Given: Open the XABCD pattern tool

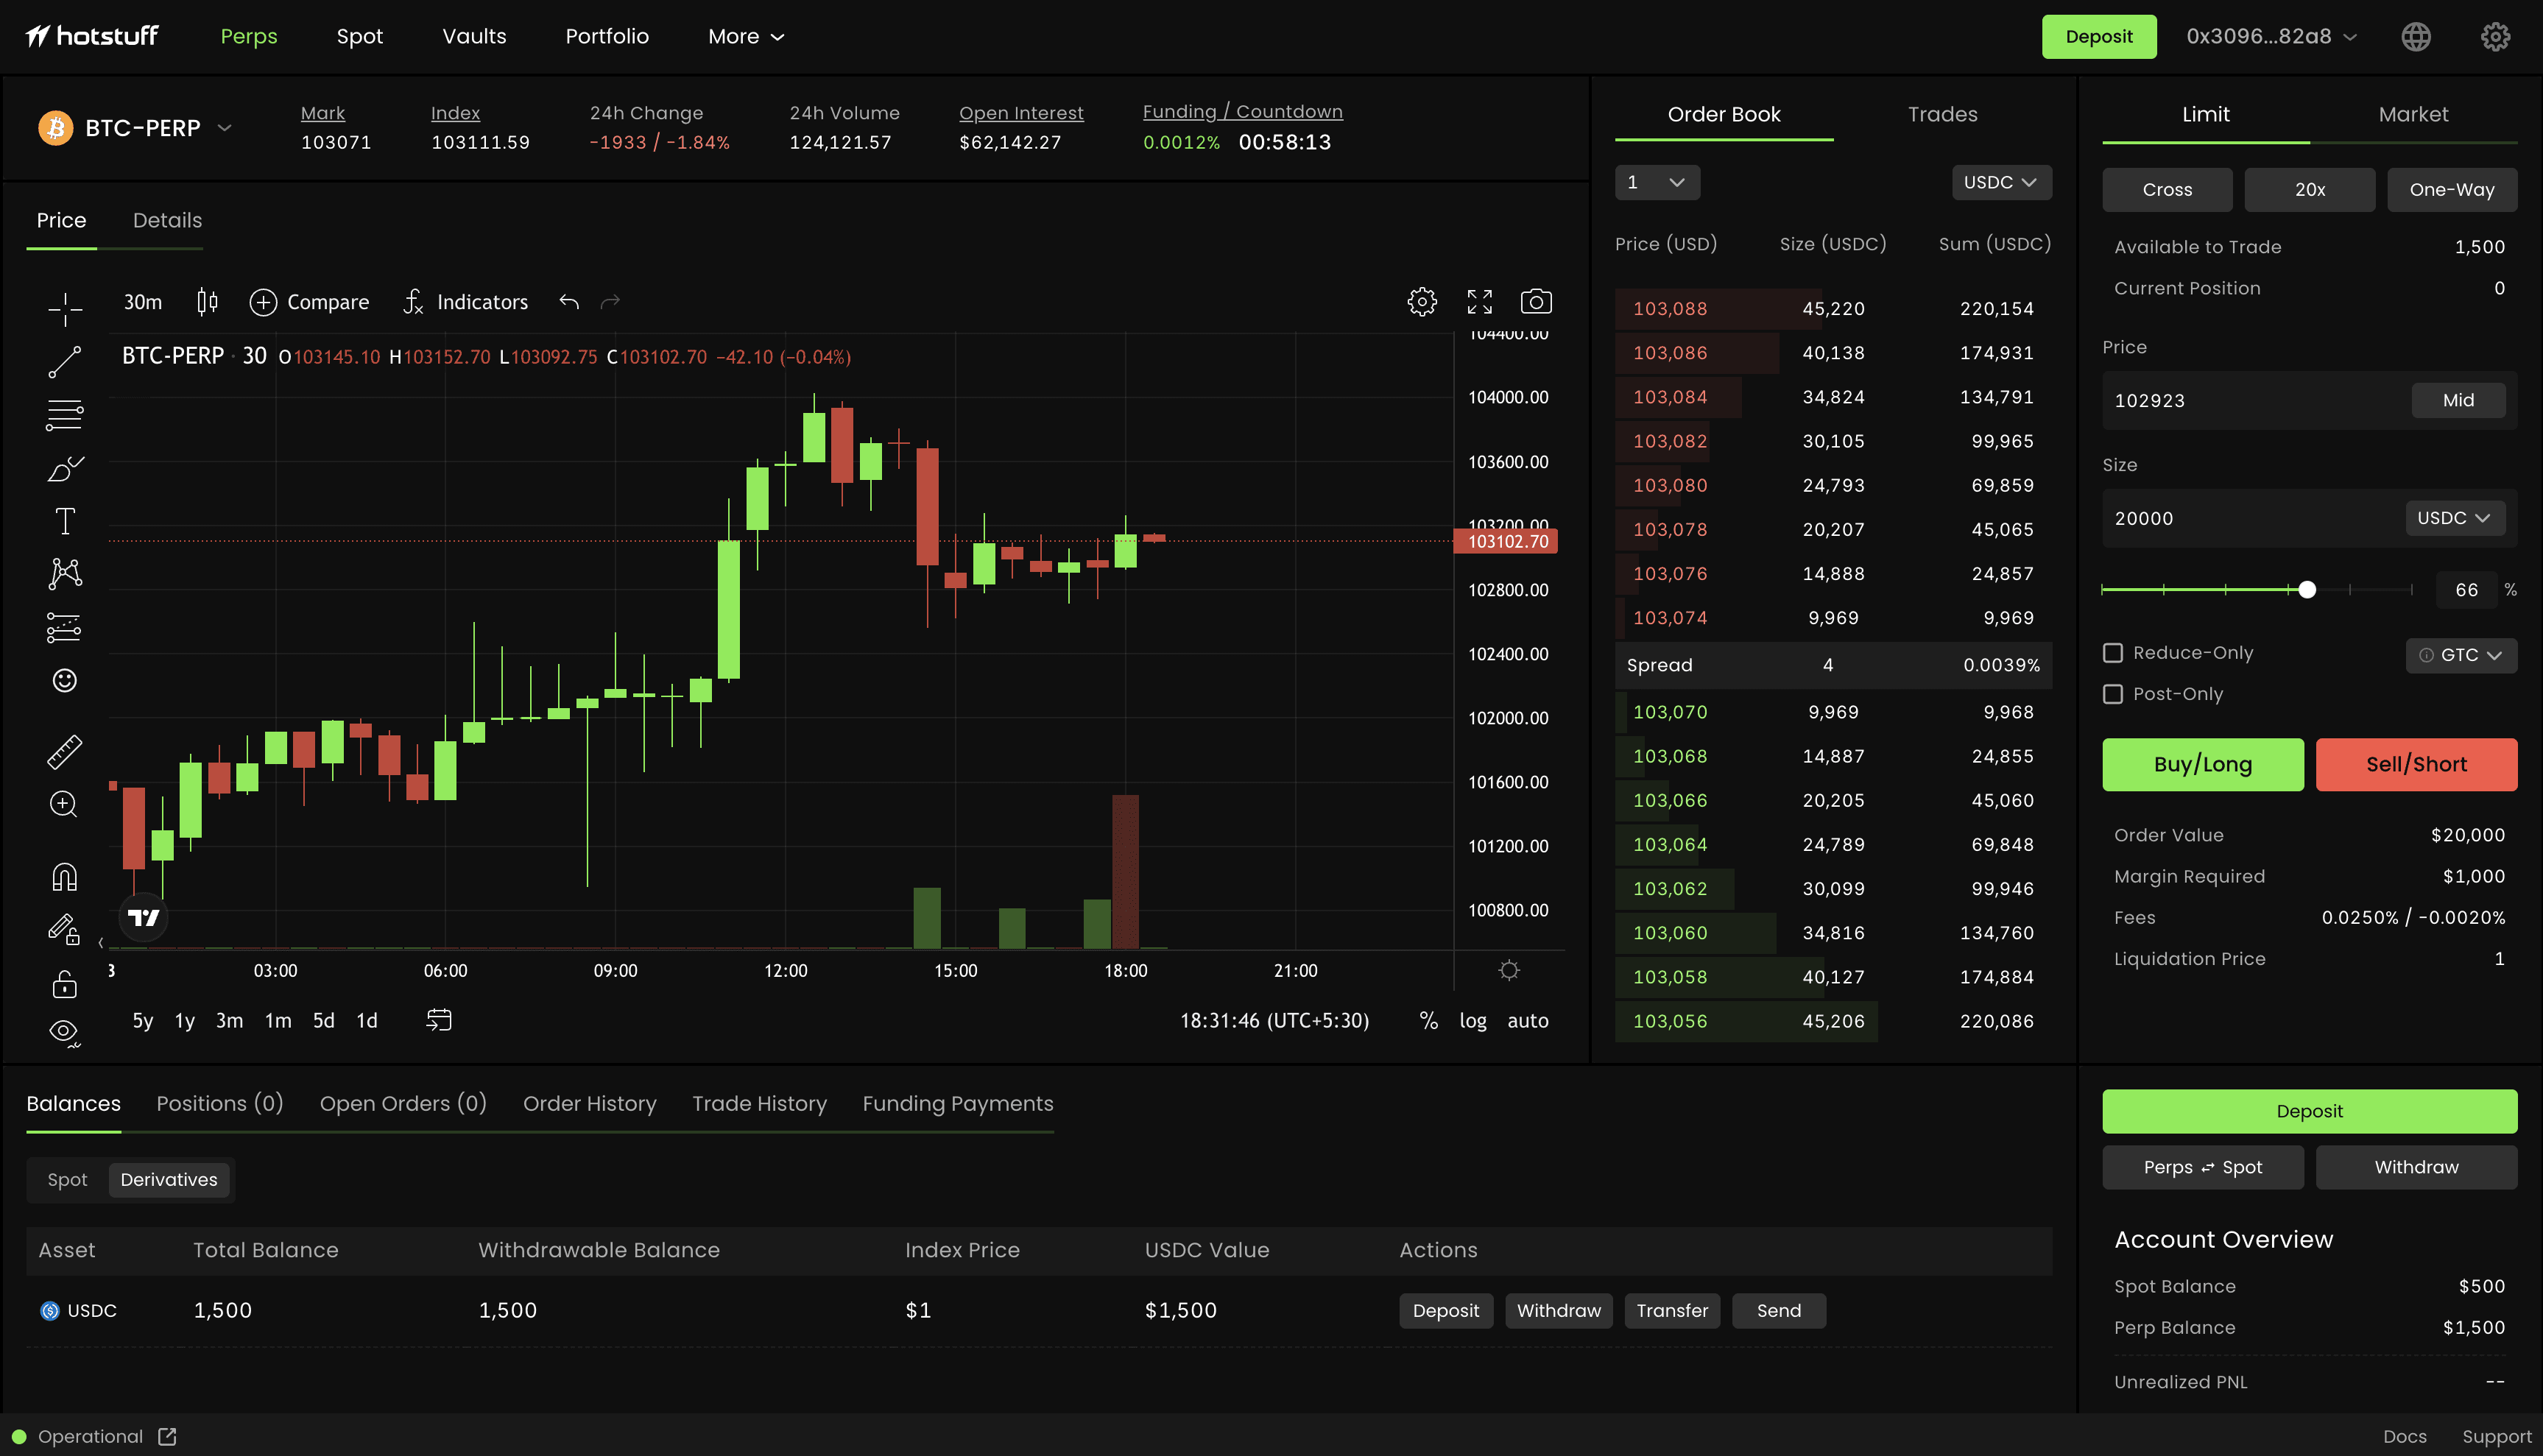Looking at the screenshot, I should 63,572.
